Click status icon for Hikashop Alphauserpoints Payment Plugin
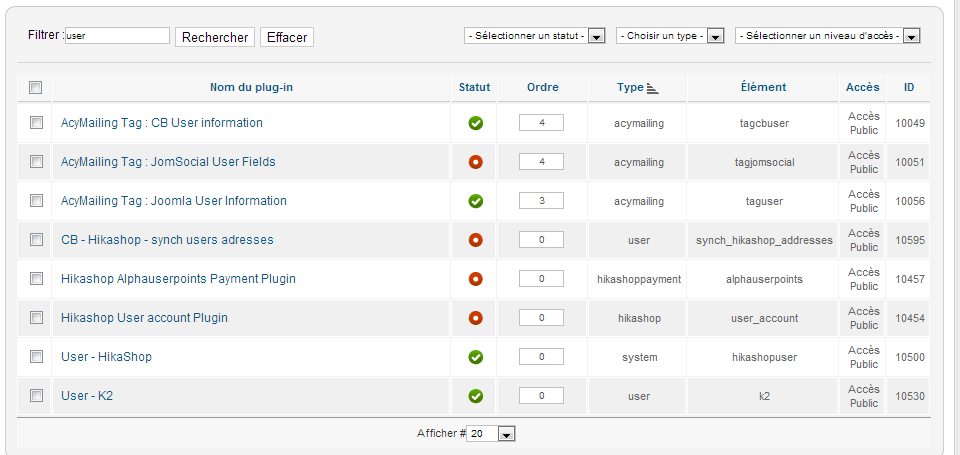 tap(475, 279)
